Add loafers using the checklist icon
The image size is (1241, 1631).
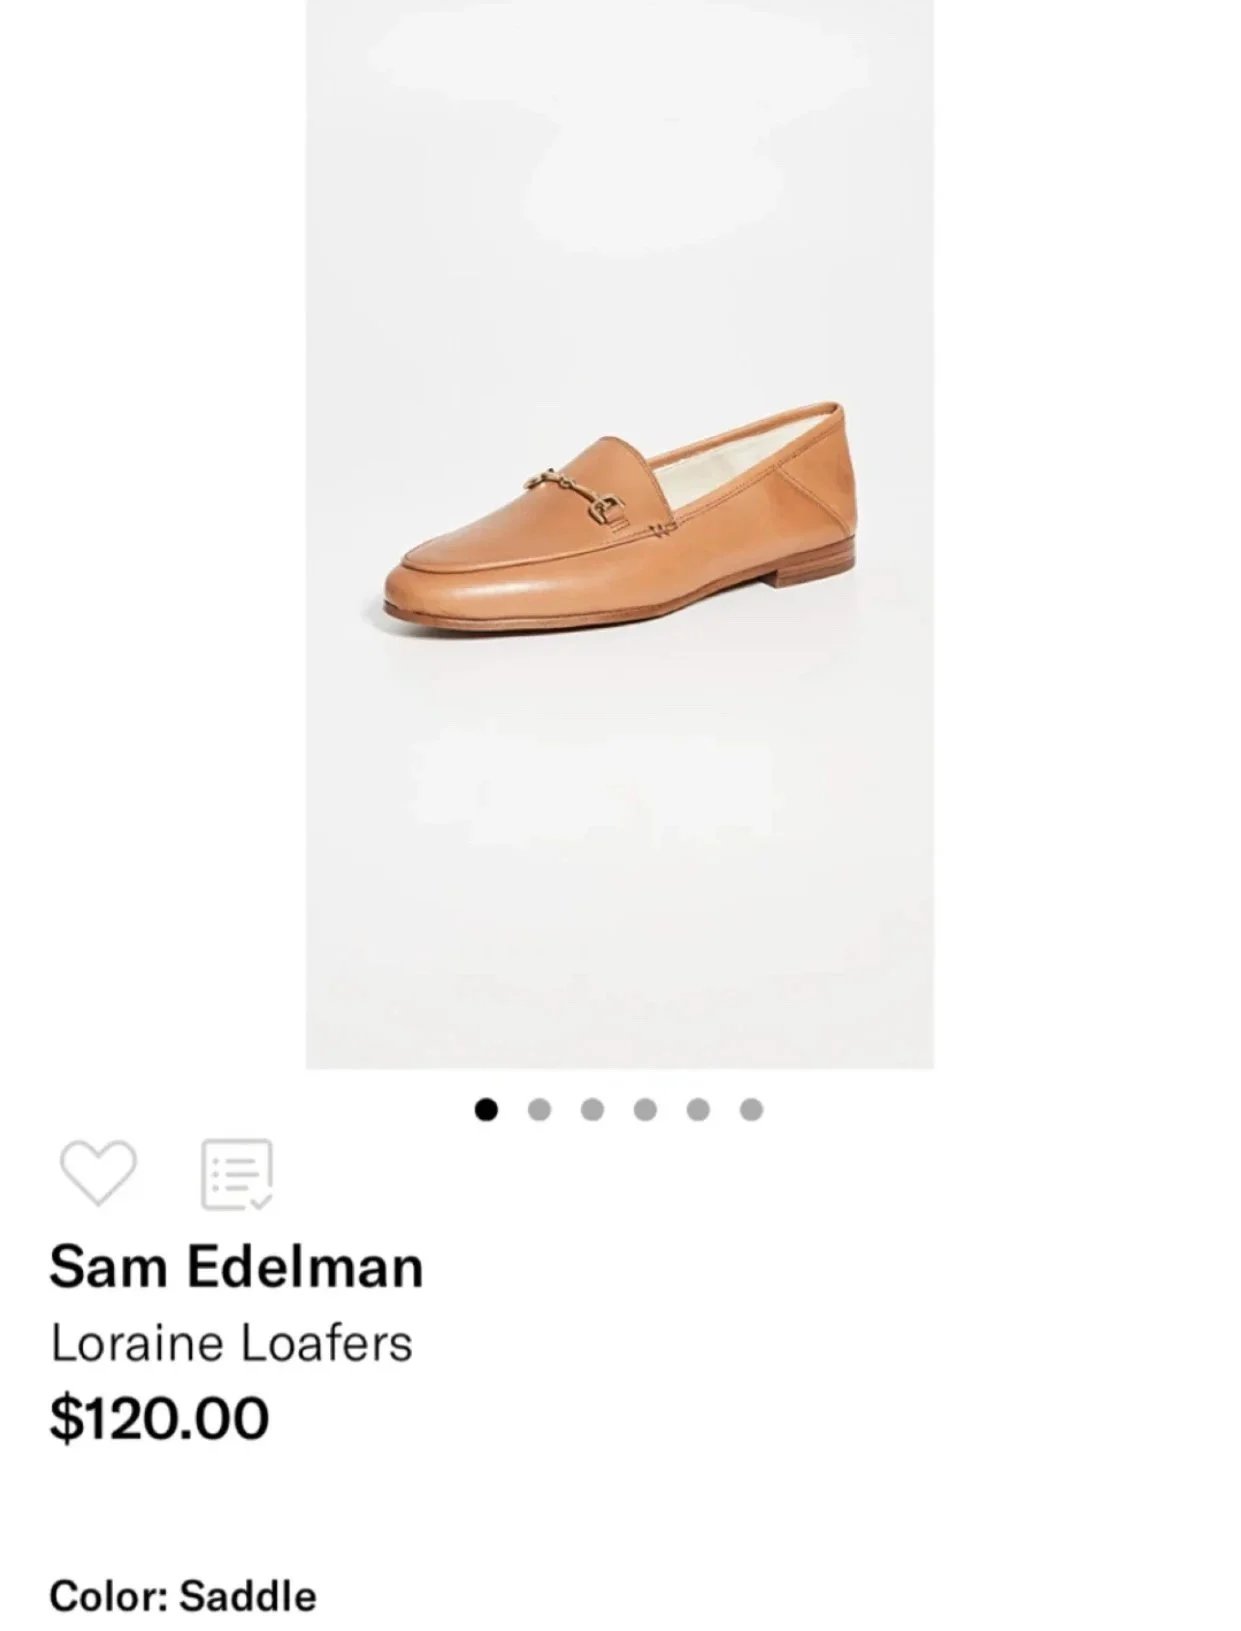click(x=237, y=1174)
